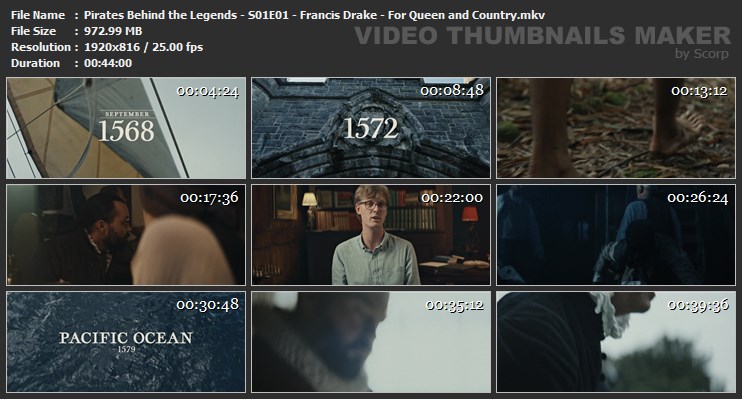Click the small '1579' caption under Pacific Ocean

126,349
